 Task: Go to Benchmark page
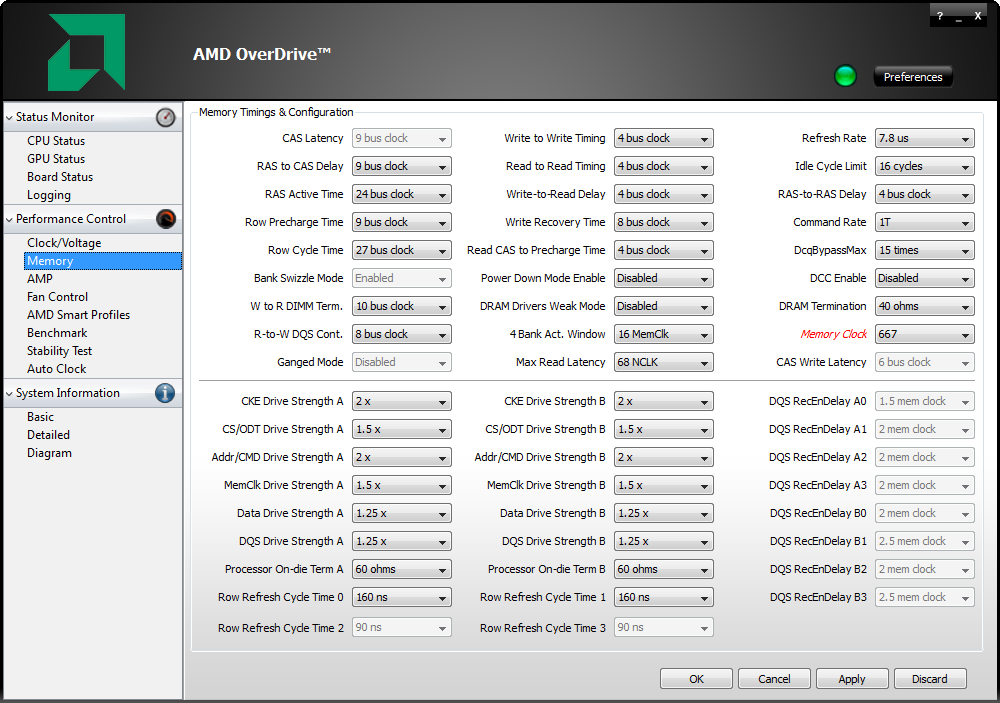coord(57,333)
